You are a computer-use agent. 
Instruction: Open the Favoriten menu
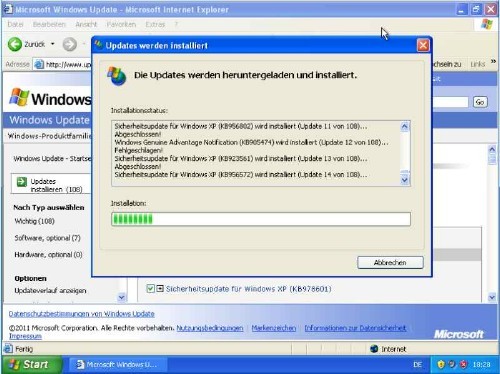121,24
